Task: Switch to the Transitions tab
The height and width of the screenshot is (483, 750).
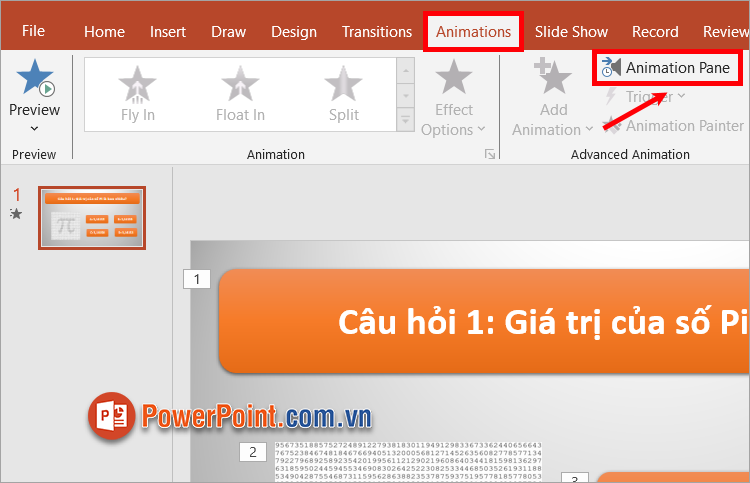Action: click(377, 32)
